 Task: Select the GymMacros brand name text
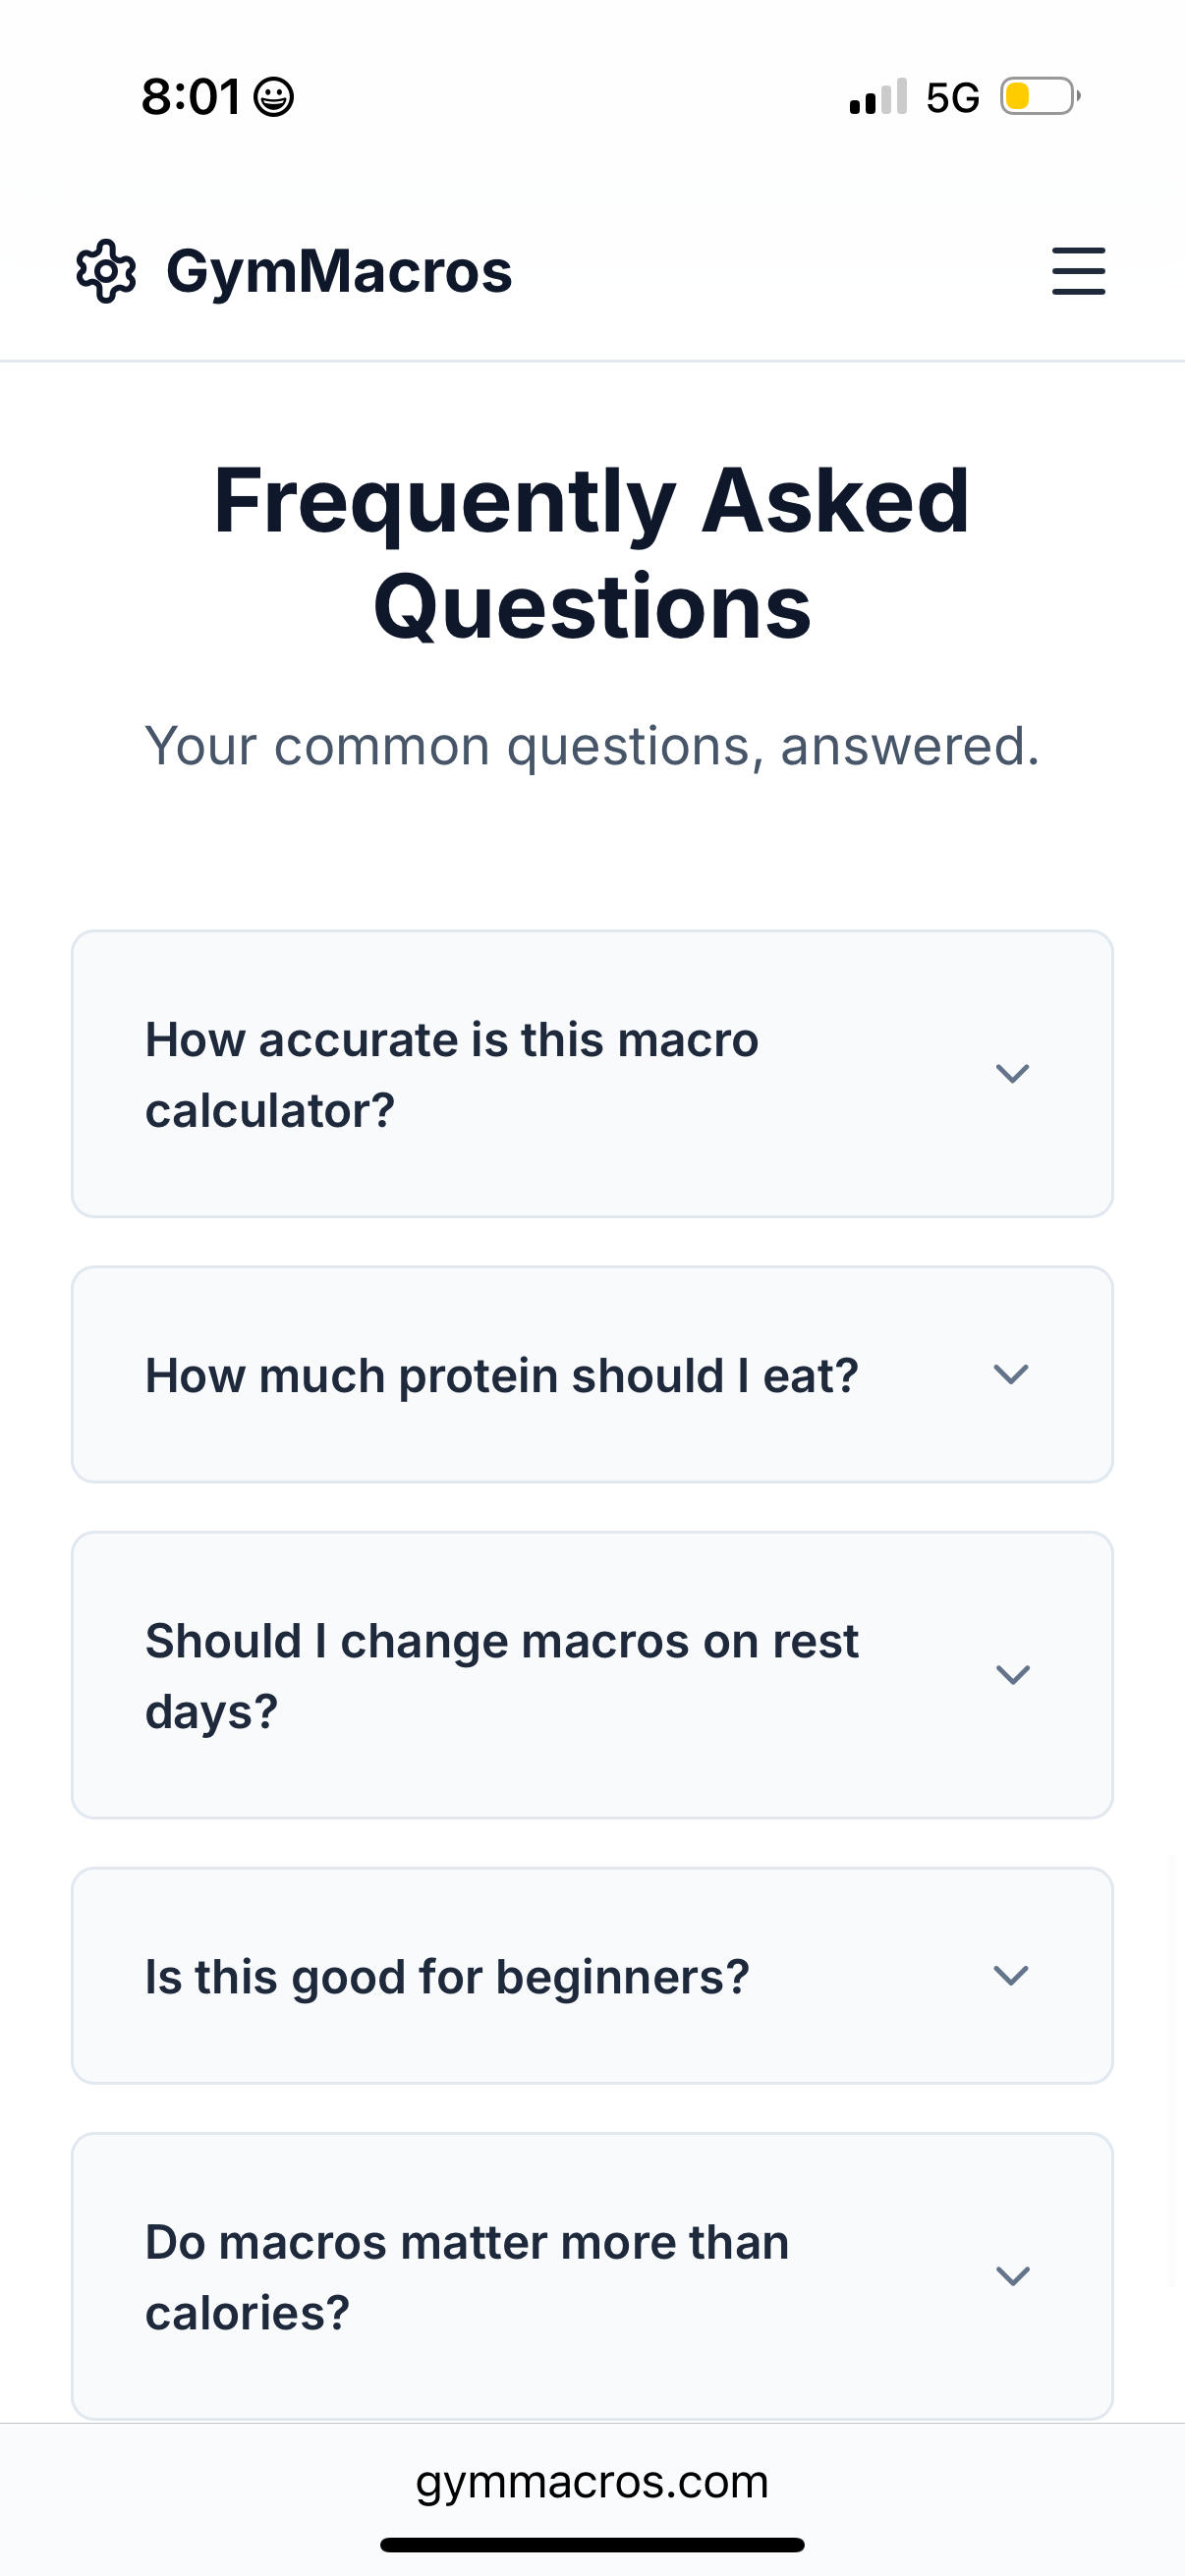point(338,270)
